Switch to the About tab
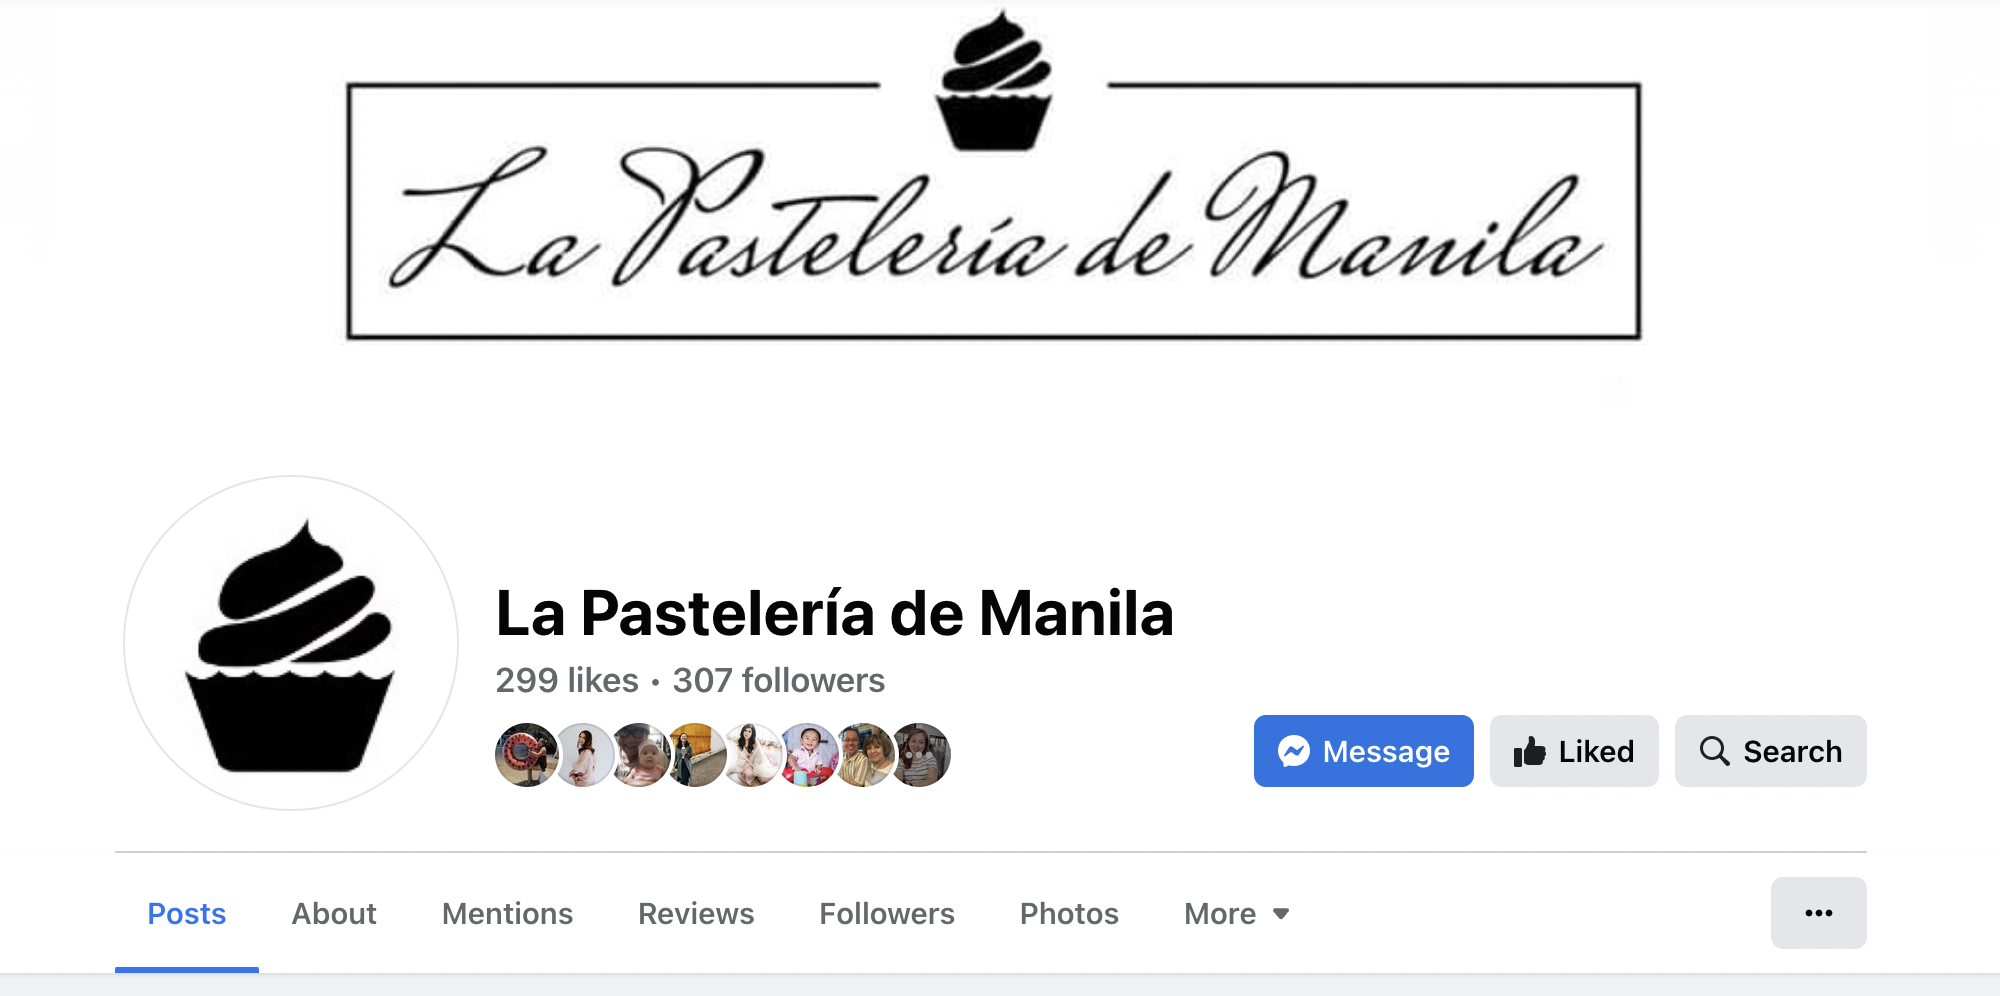The height and width of the screenshot is (996, 2000). click(x=334, y=914)
